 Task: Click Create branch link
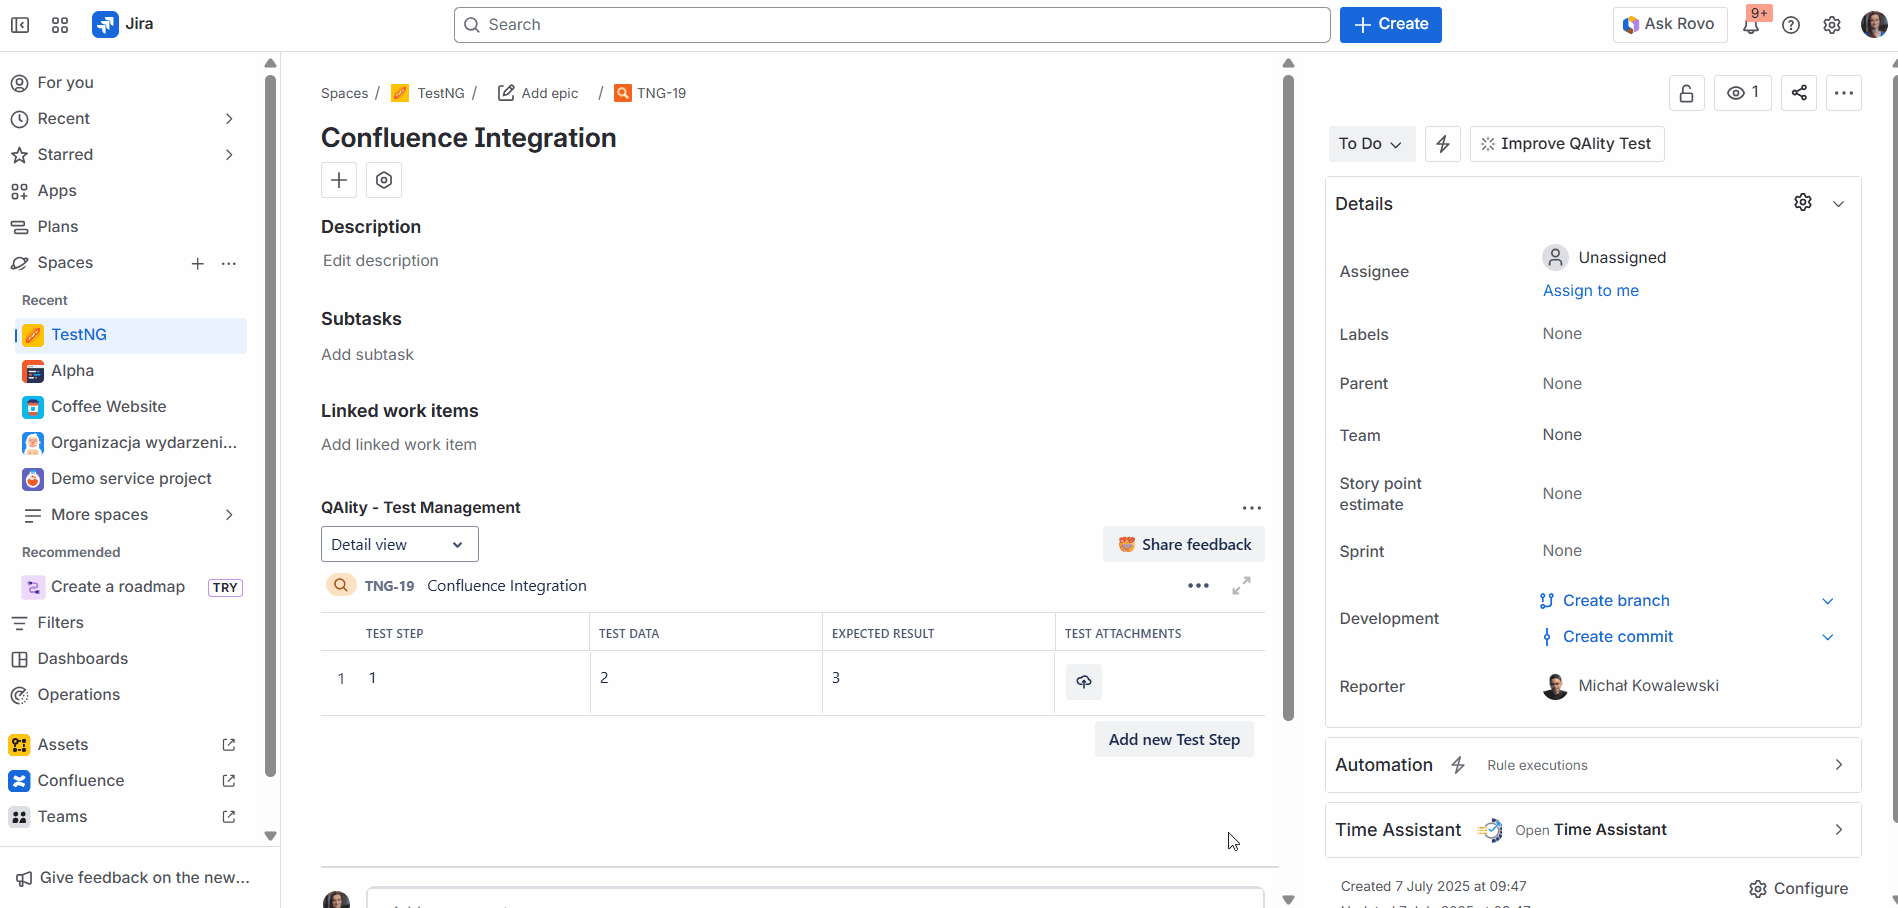tap(1616, 601)
